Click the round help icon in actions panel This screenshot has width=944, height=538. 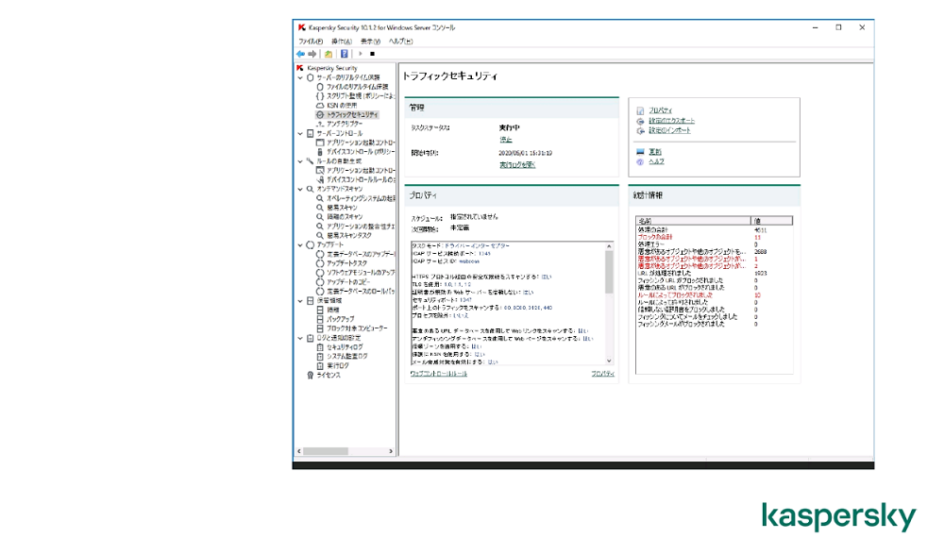[x=640, y=162]
